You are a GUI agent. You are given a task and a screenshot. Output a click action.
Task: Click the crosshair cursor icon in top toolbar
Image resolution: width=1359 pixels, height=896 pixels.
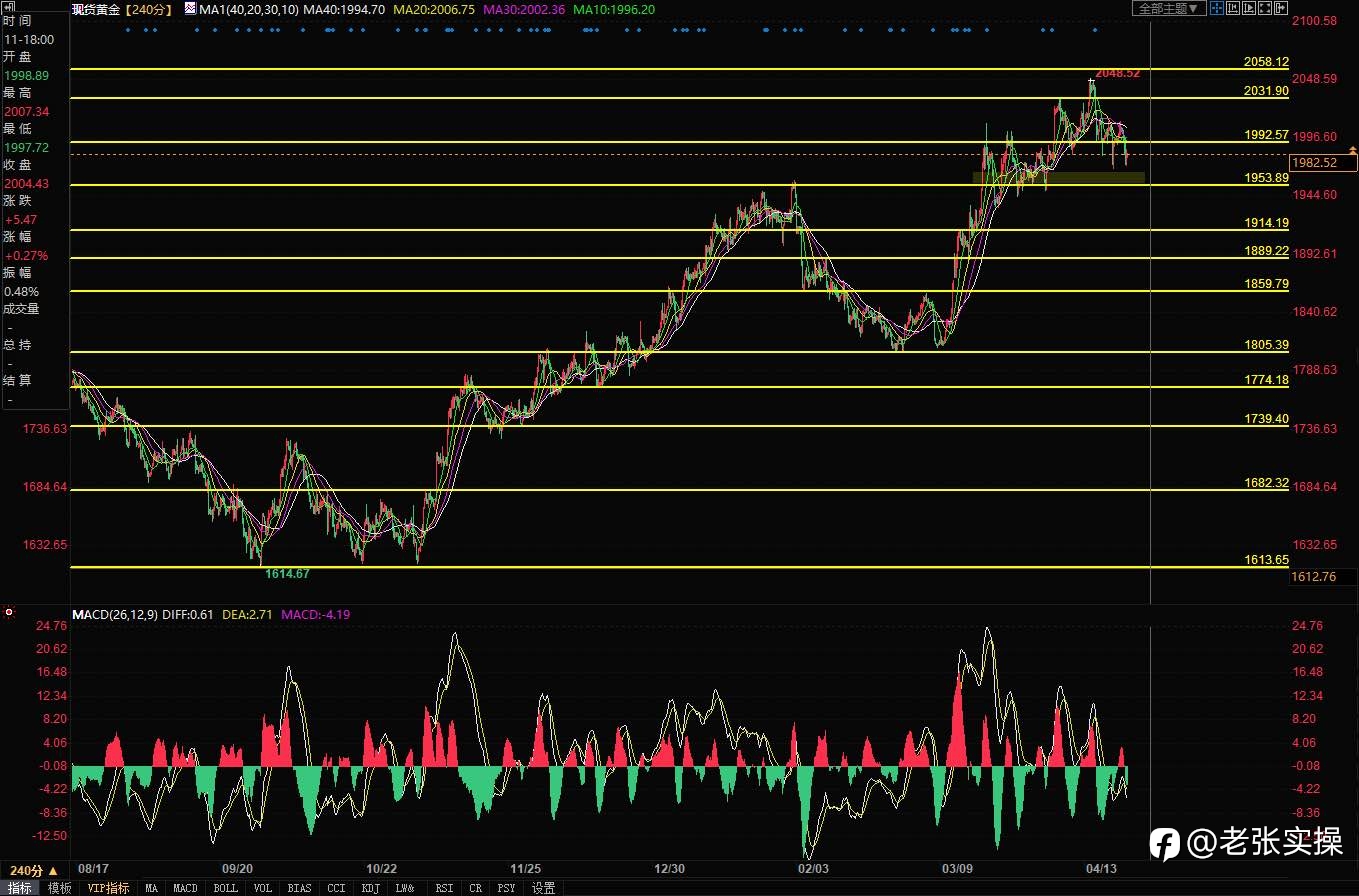tap(1217, 8)
